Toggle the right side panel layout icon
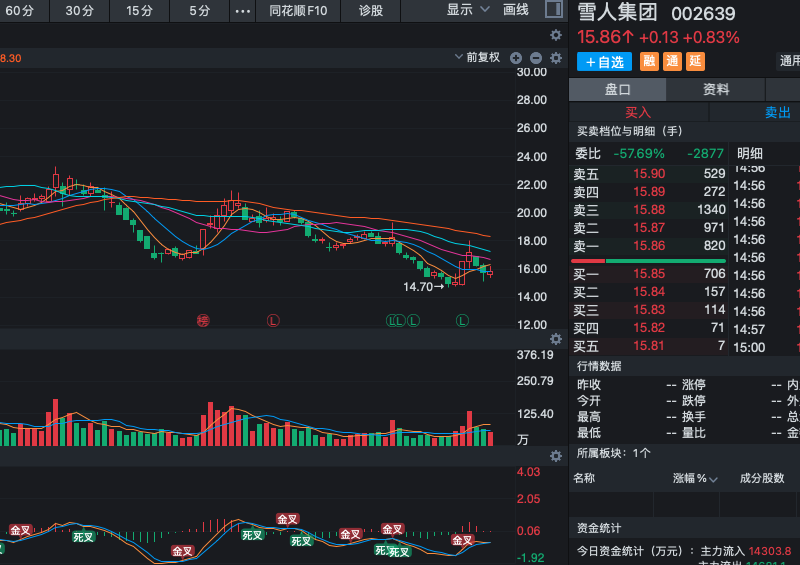The height and width of the screenshot is (565, 800). [554, 9]
